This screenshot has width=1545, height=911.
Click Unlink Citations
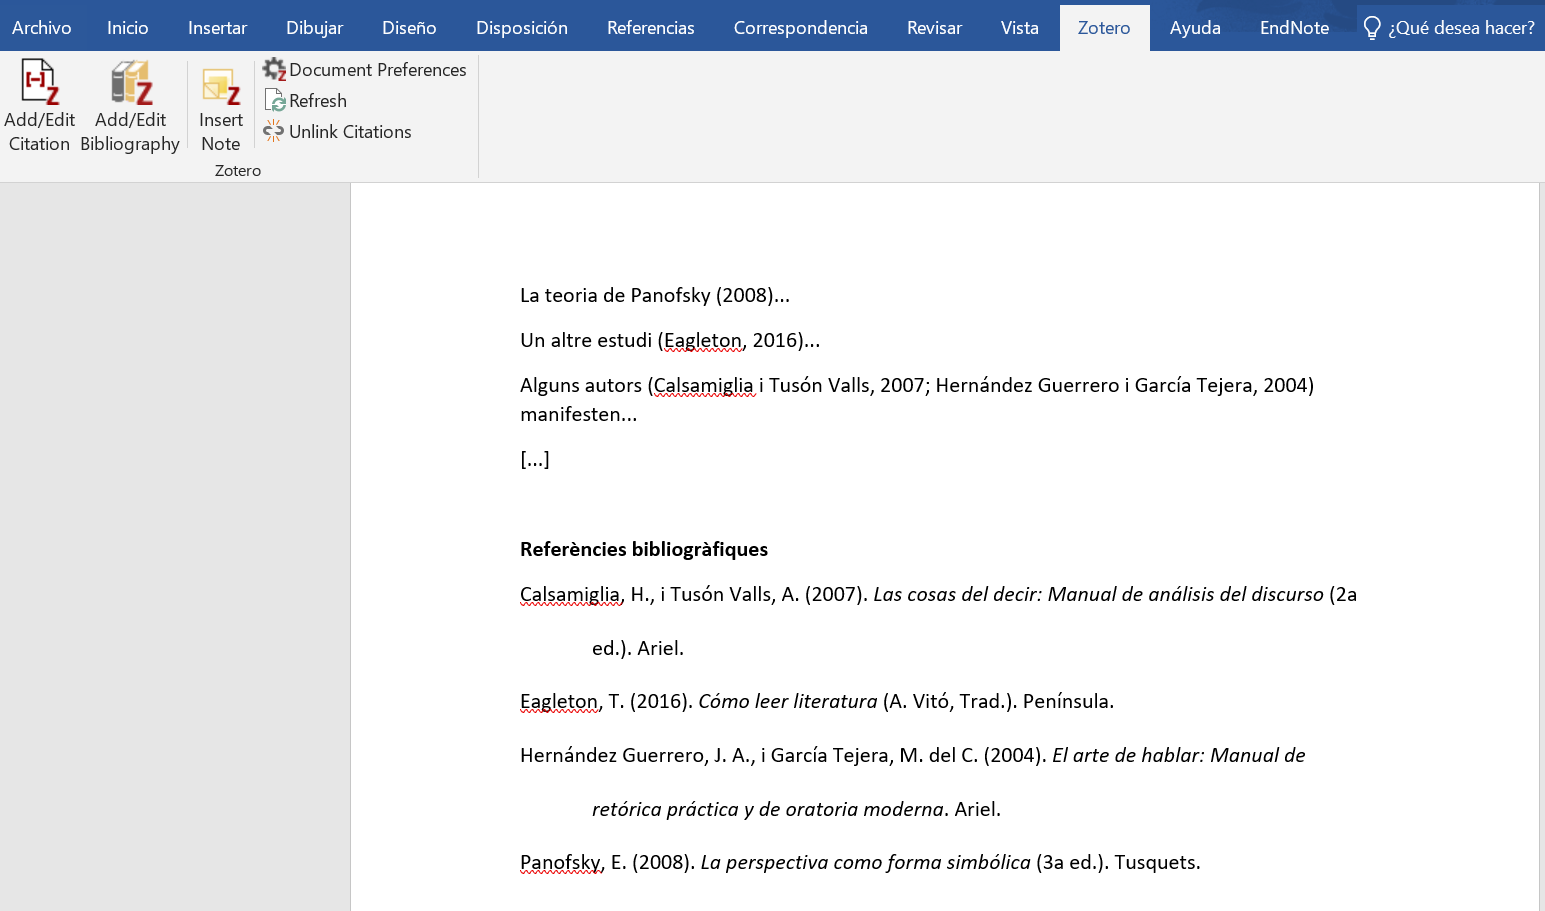click(x=337, y=132)
